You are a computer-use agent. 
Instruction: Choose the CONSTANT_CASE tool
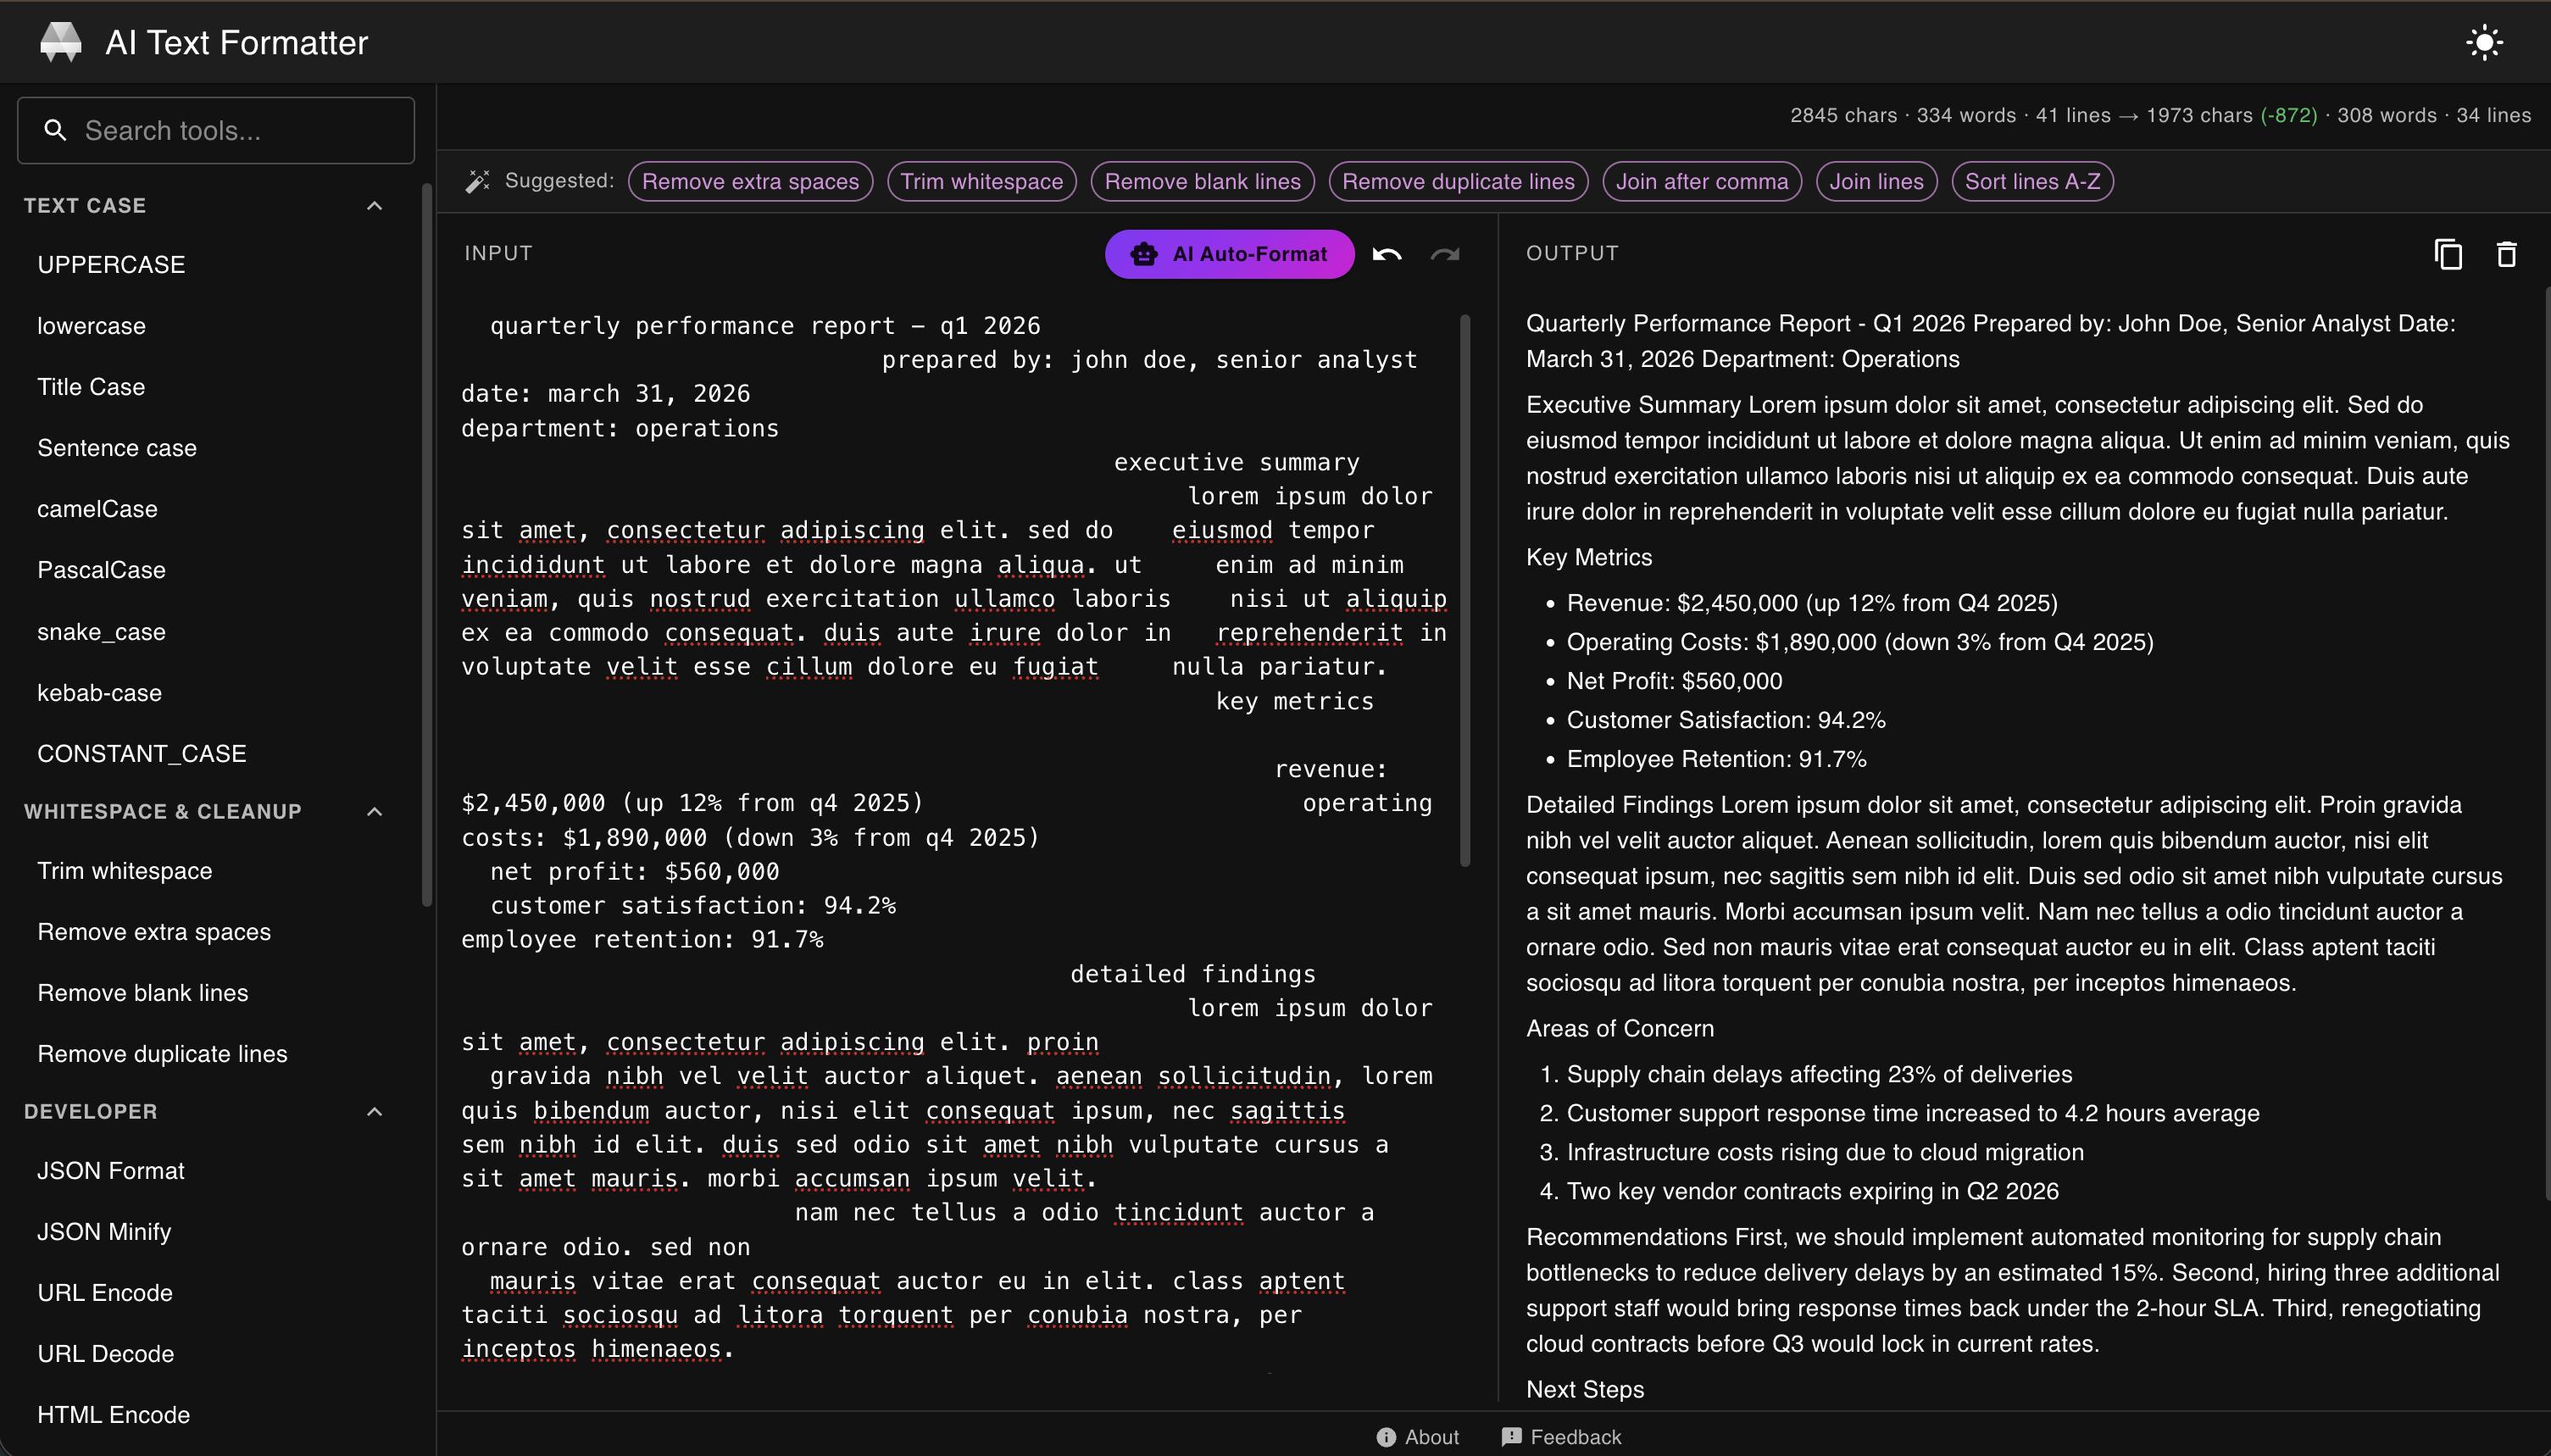pyautogui.click(x=141, y=753)
